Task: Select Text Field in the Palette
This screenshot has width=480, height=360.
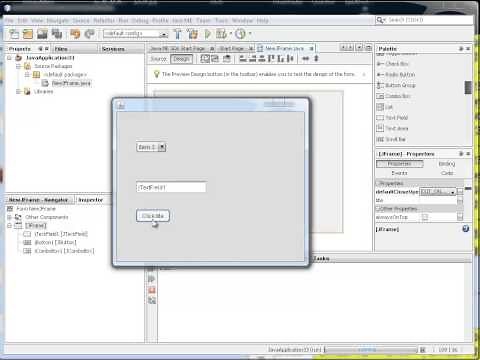Action: point(392,118)
